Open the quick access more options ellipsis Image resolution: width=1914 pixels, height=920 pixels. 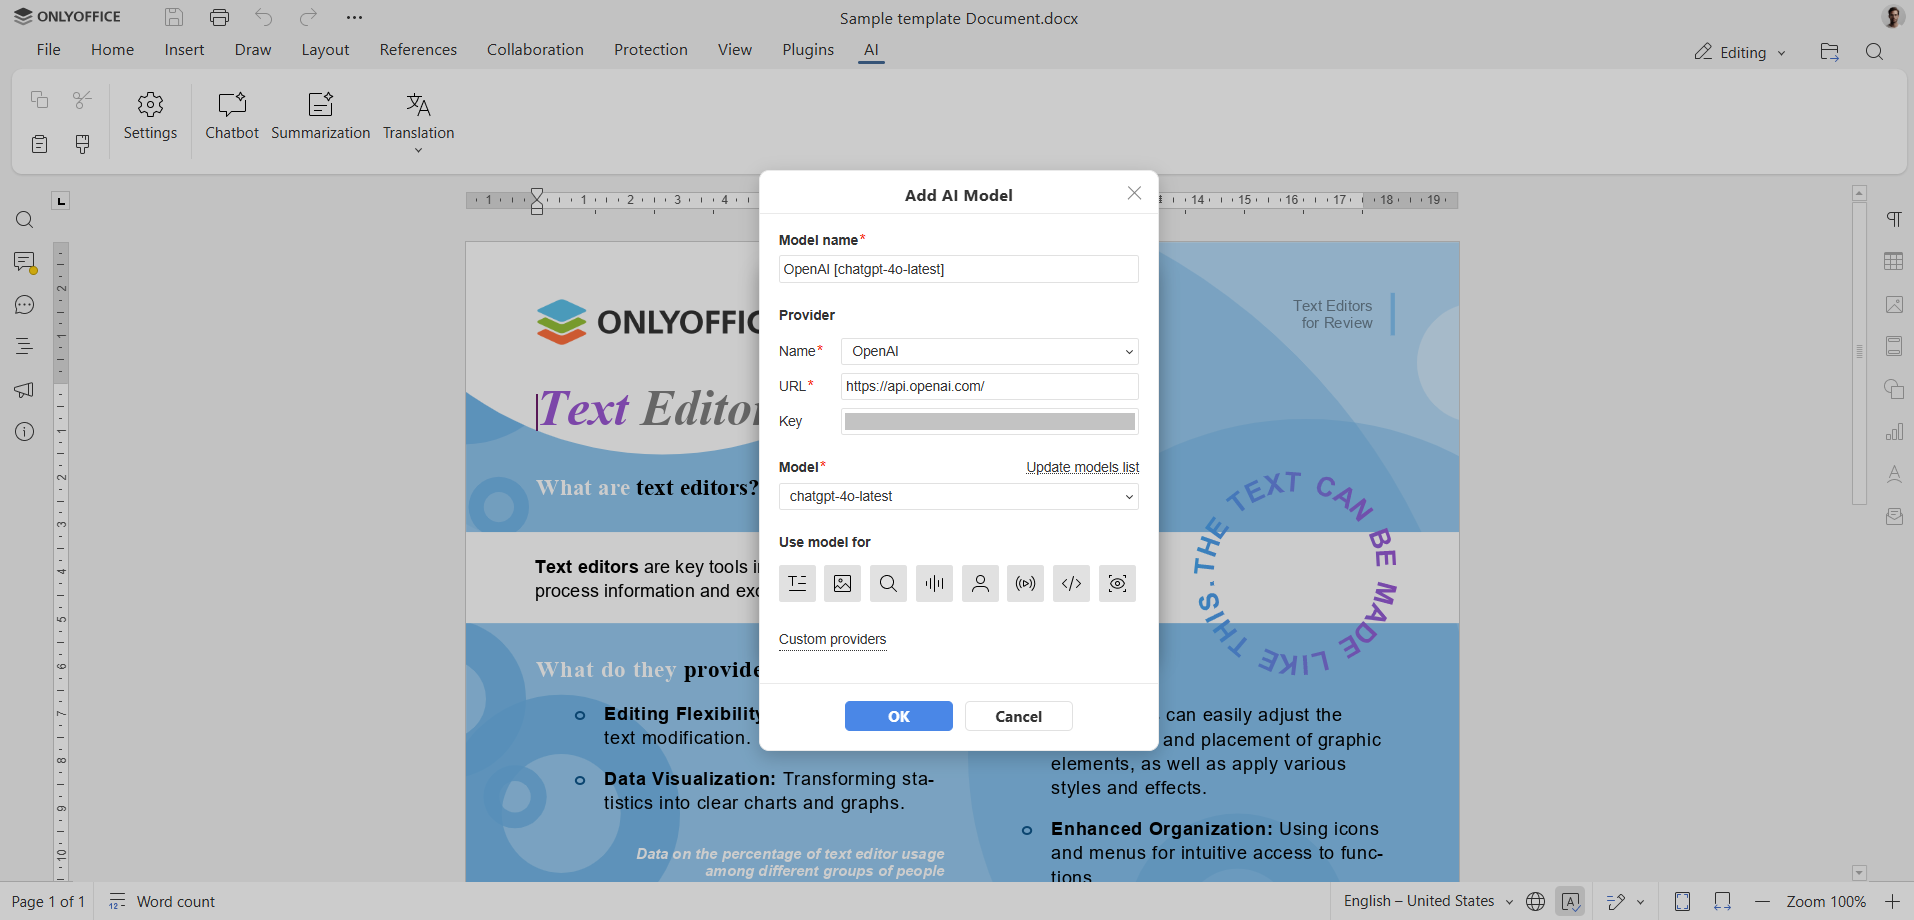[x=354, y=17]
